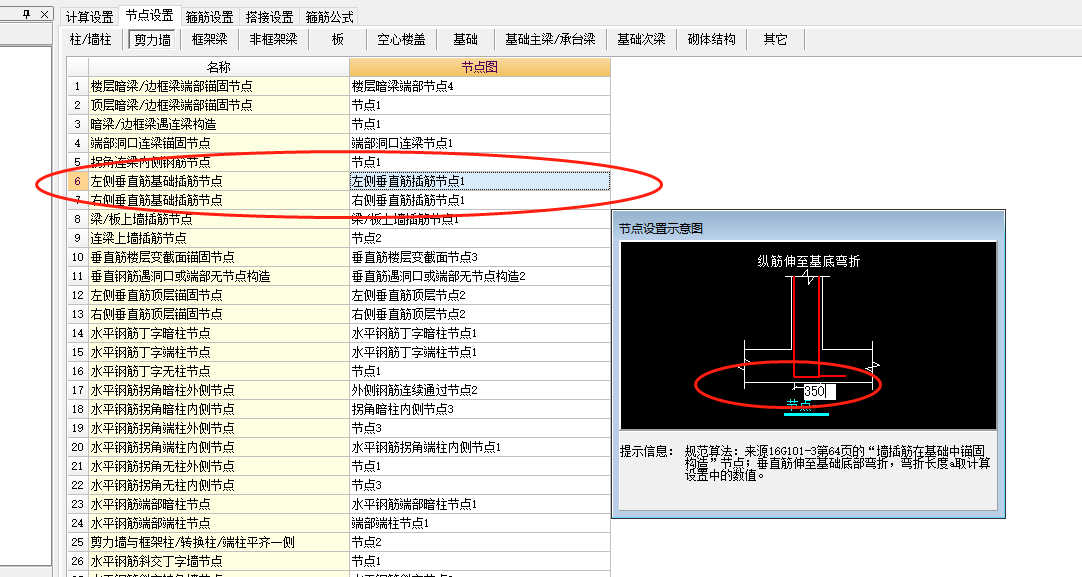The width and height of the screenshot is (1082, 577).
Task: Select the 基础次梁 category
Action: [641, 39]
